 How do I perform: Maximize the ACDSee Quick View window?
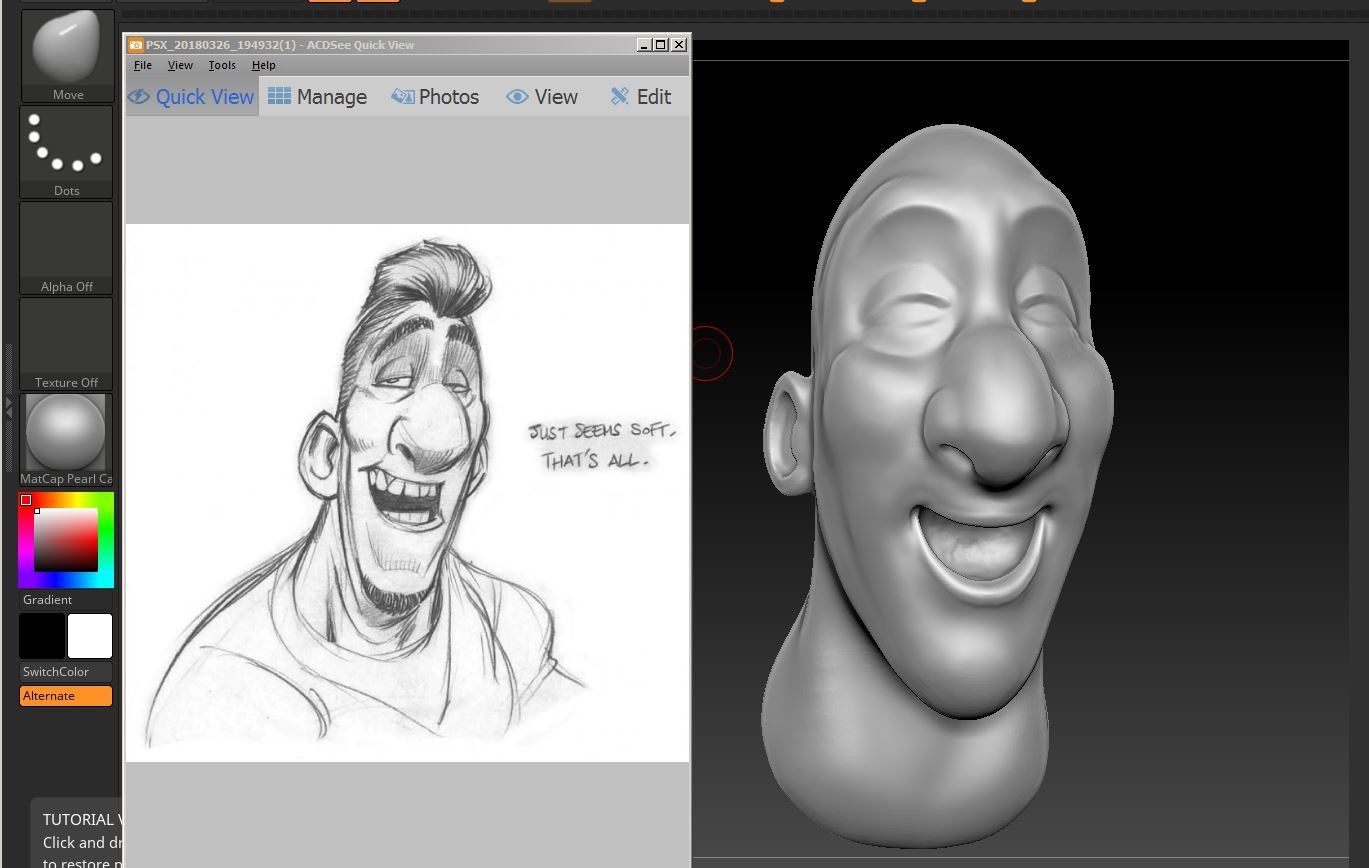661,45
